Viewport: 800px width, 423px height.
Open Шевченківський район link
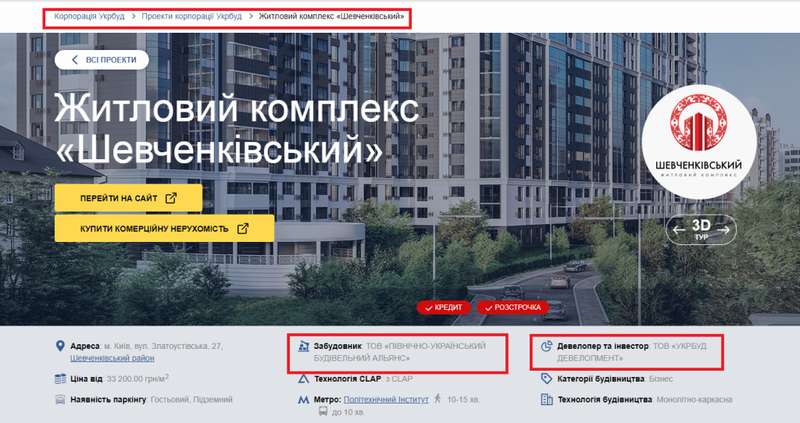click(112, 358)
